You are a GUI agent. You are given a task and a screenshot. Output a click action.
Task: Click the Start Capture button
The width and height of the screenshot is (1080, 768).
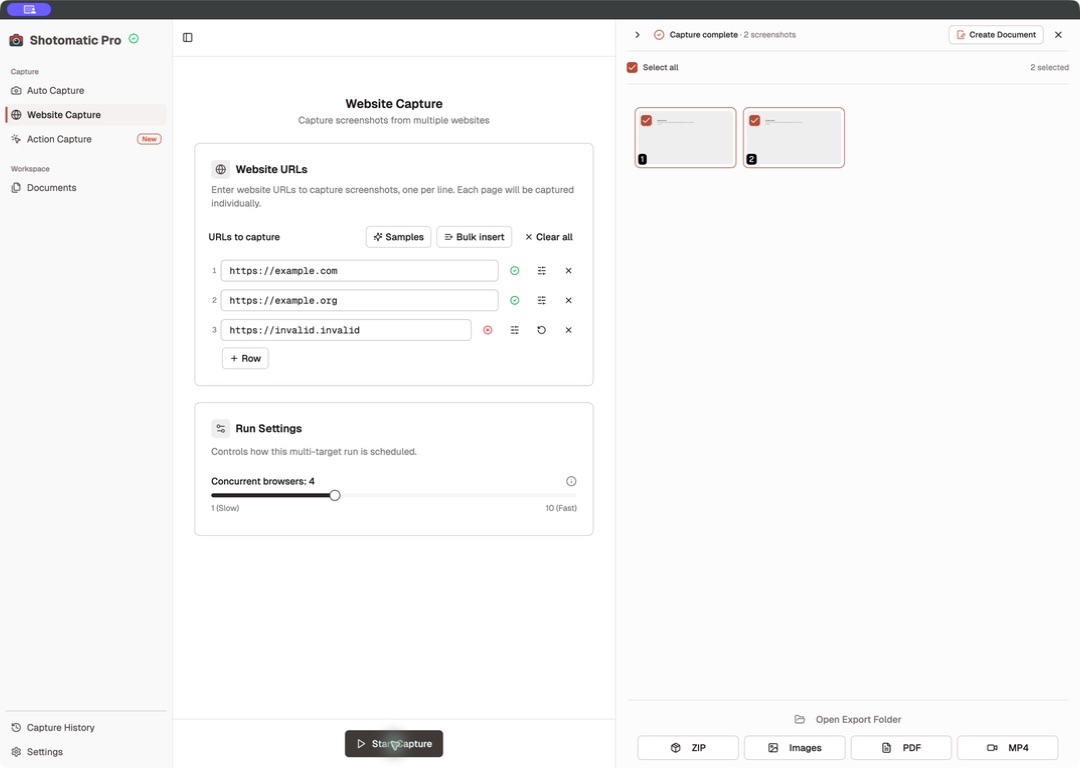click(394, 744)
